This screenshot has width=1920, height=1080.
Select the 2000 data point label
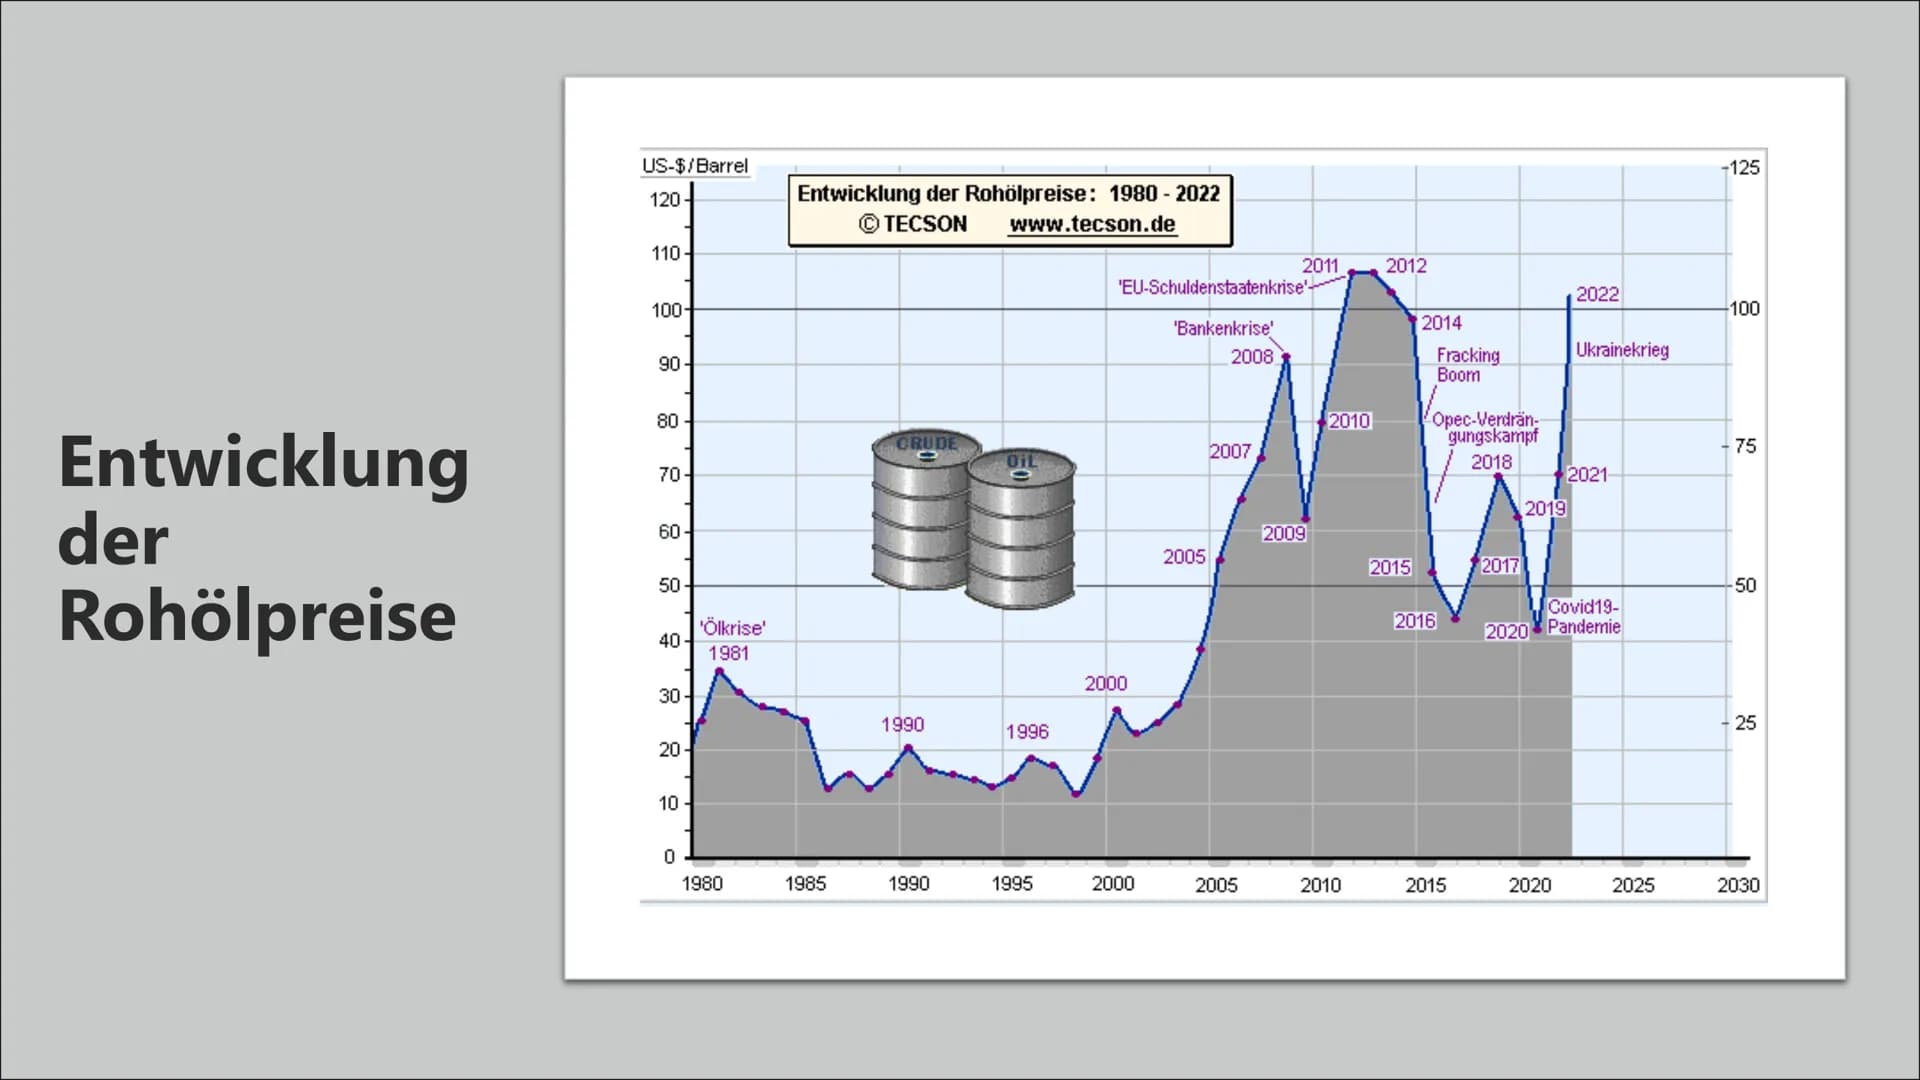coord(1106,684)
